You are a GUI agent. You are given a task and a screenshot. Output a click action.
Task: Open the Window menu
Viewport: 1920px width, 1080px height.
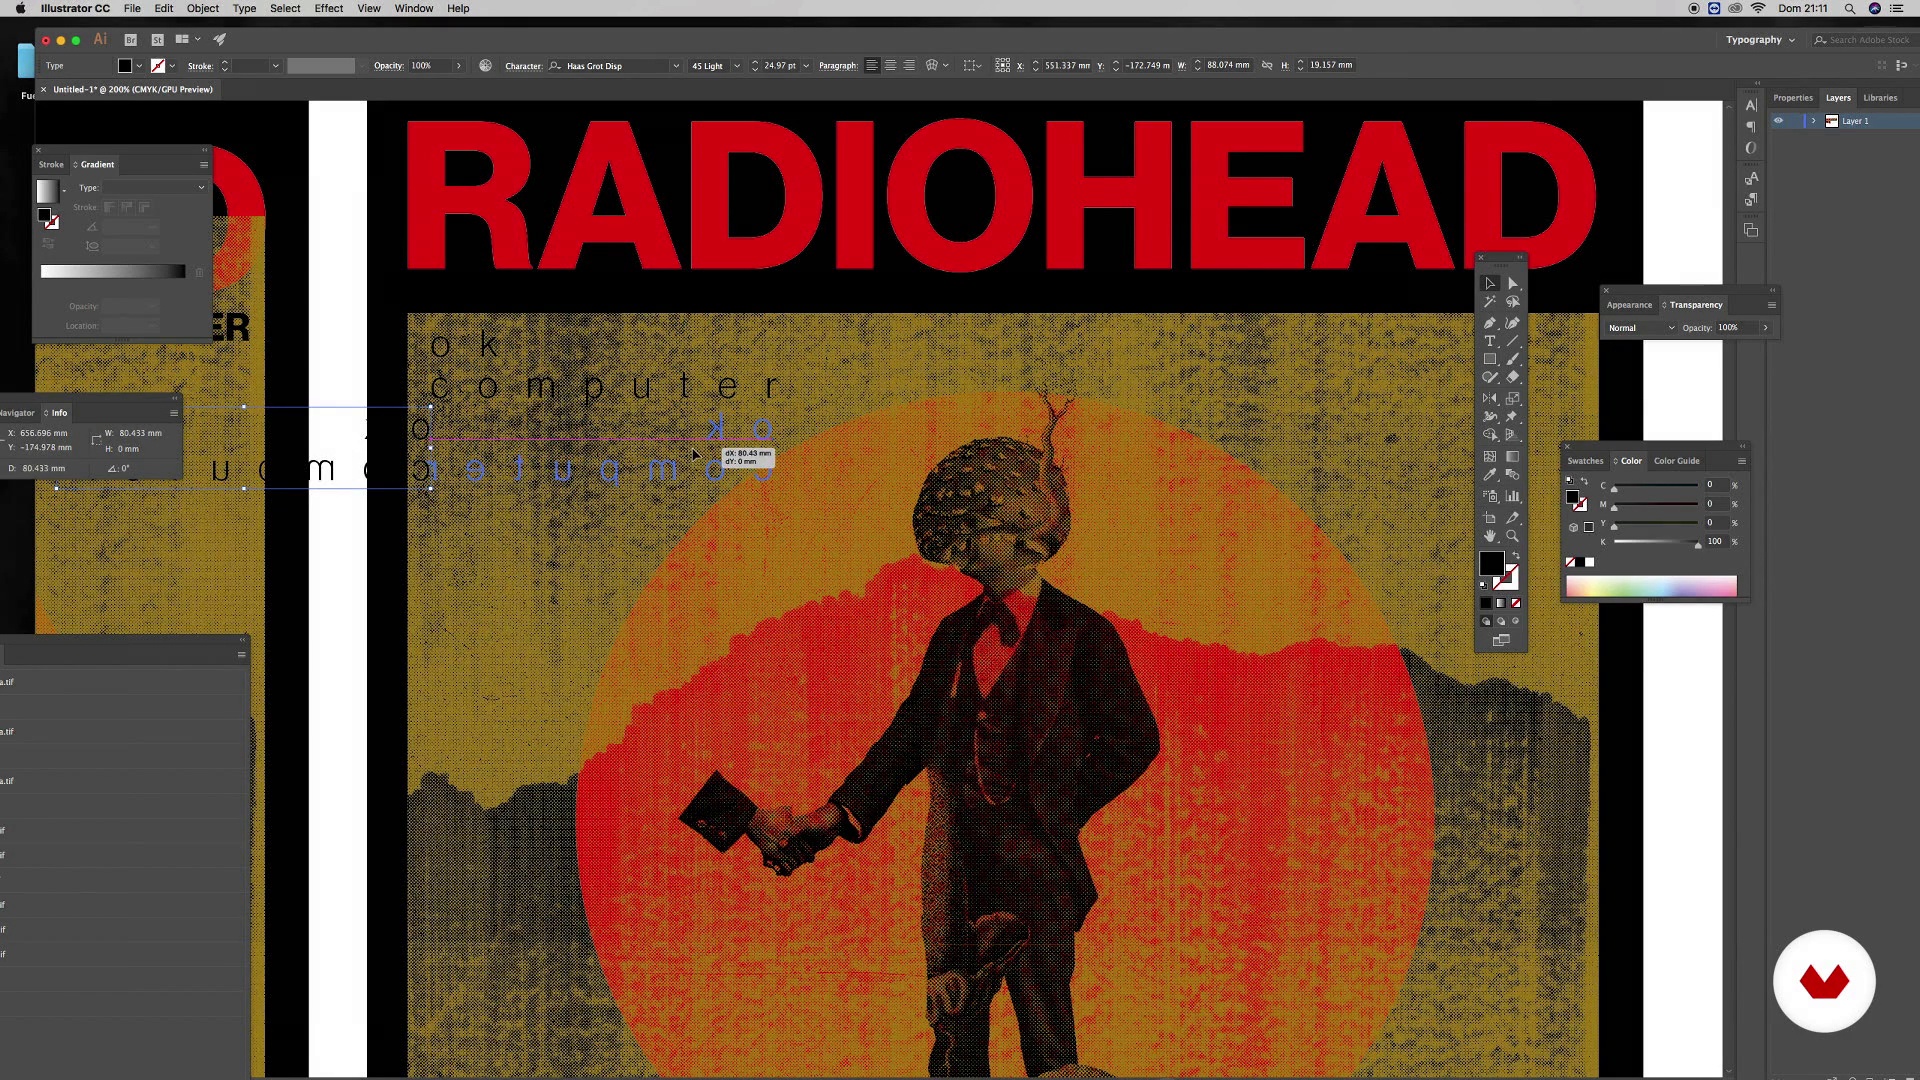pos(413,8)
